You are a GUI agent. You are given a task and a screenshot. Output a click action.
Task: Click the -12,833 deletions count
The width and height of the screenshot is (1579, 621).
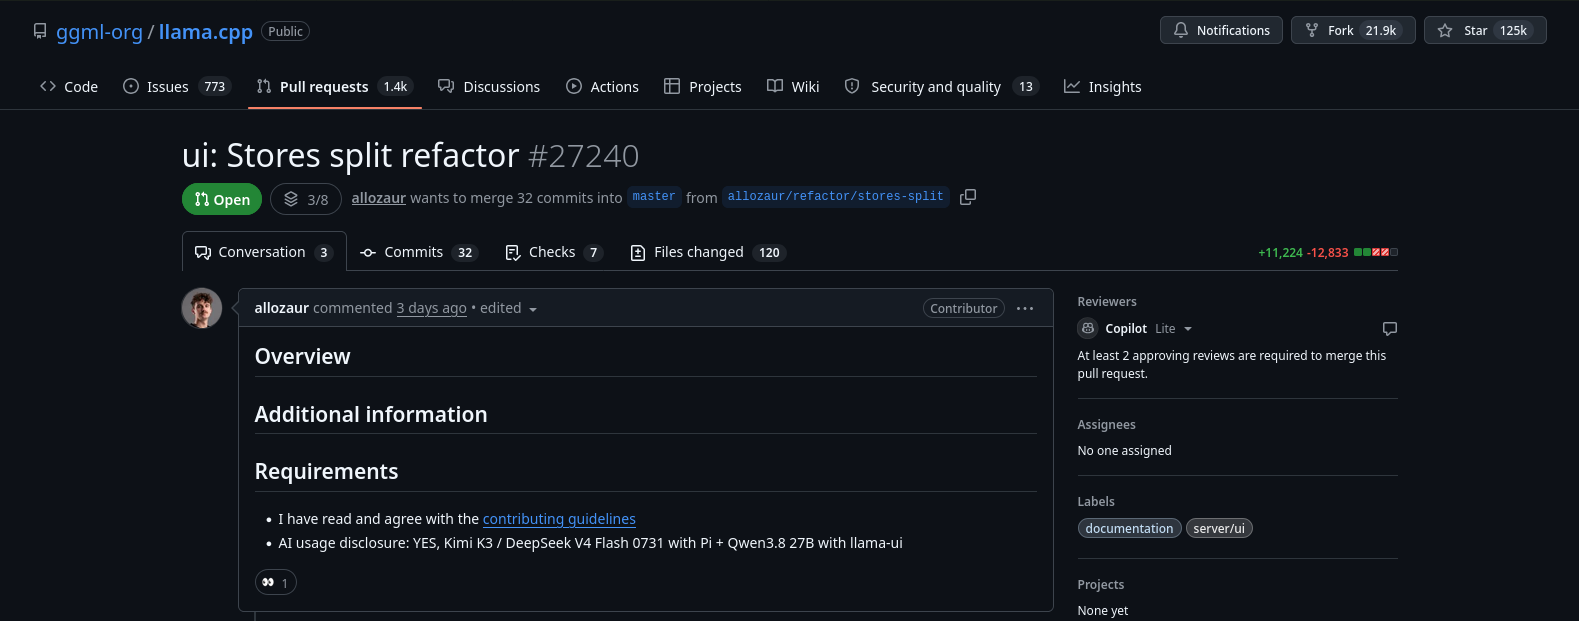[1328, 253]
